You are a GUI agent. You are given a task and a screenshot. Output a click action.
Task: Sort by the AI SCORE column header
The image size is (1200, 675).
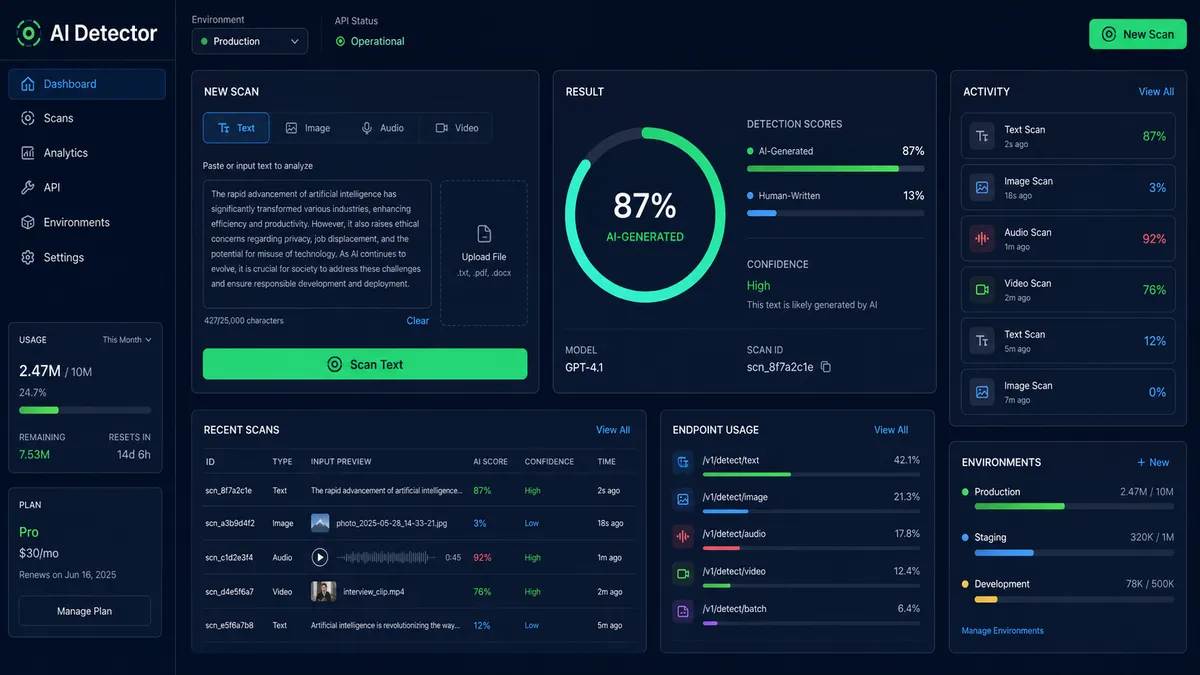coord(490,462)
